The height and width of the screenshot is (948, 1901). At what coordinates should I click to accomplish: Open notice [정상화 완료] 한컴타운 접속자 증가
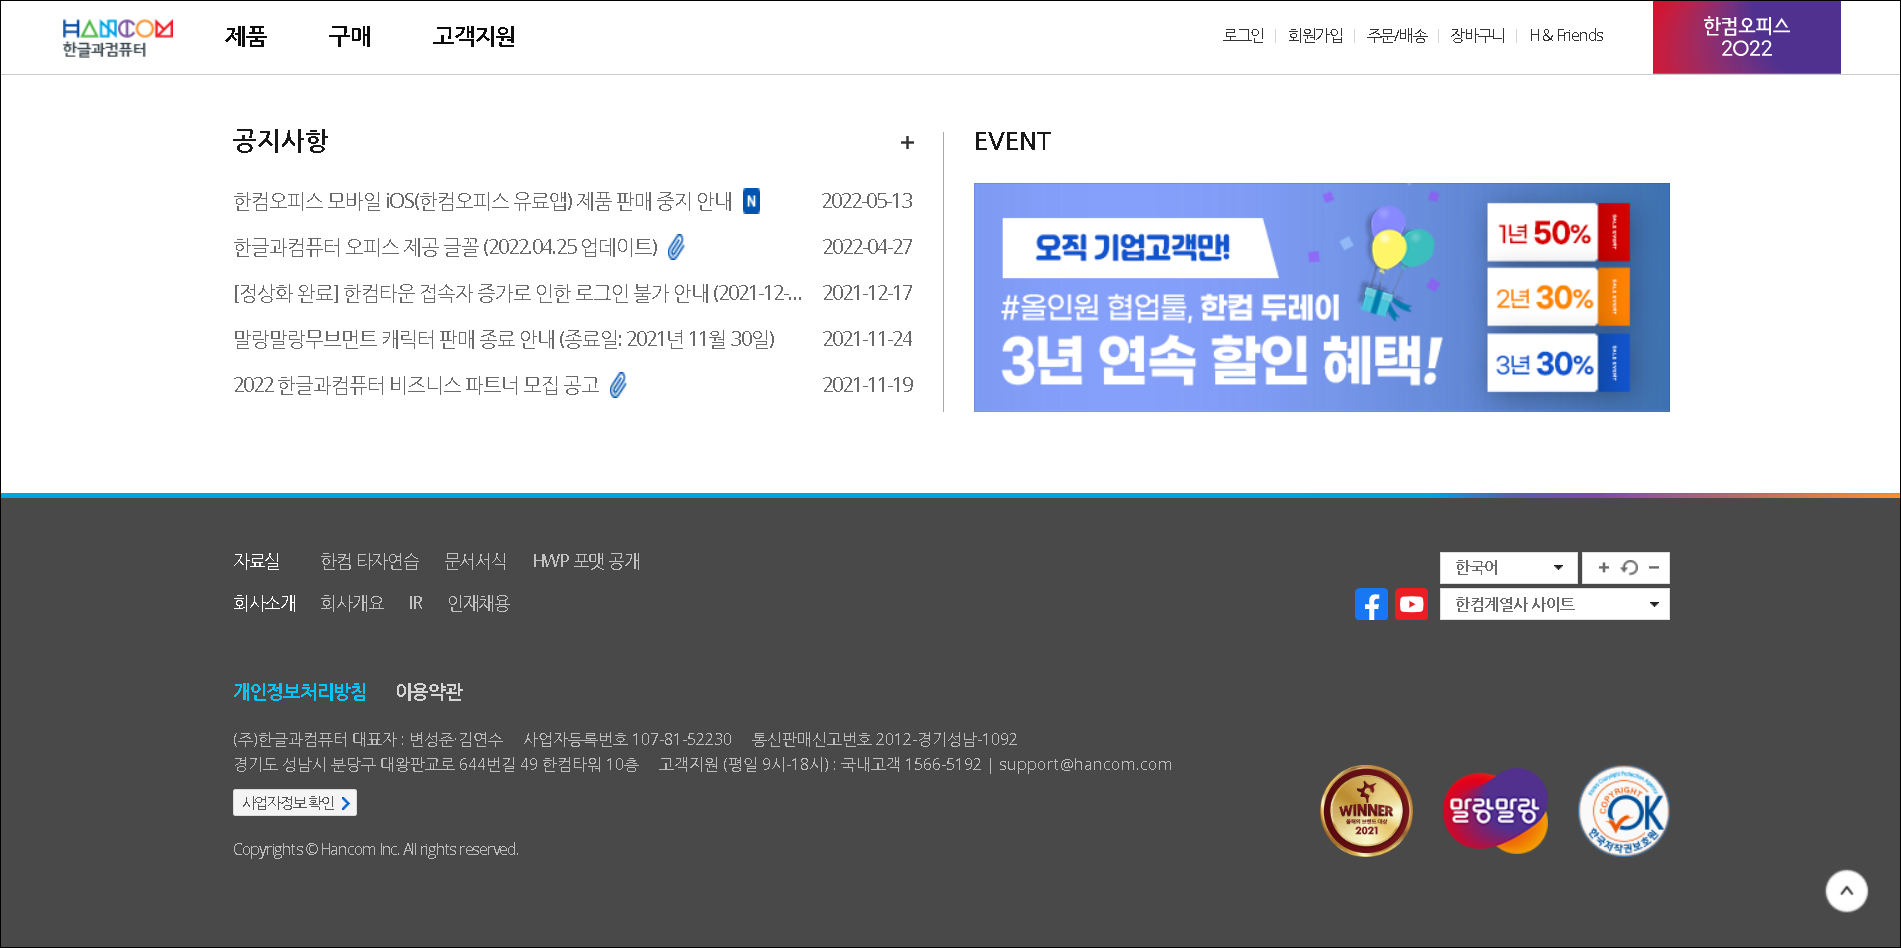pos(518,293)
